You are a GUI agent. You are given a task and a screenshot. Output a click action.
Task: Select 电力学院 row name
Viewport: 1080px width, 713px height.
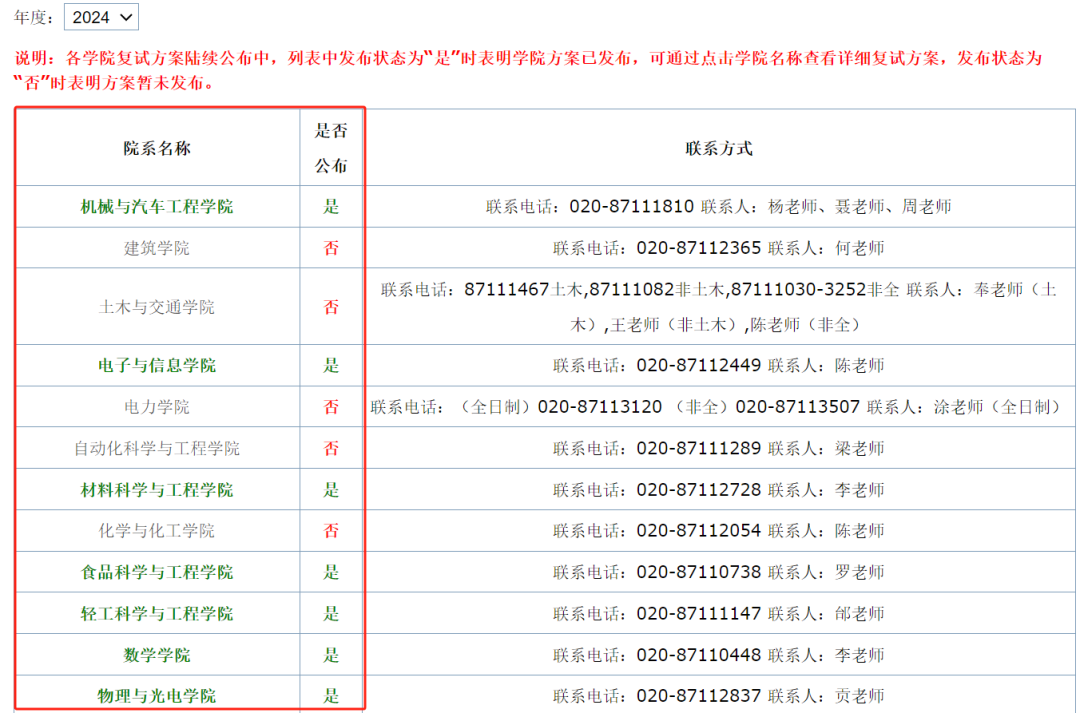coord(157,406)
